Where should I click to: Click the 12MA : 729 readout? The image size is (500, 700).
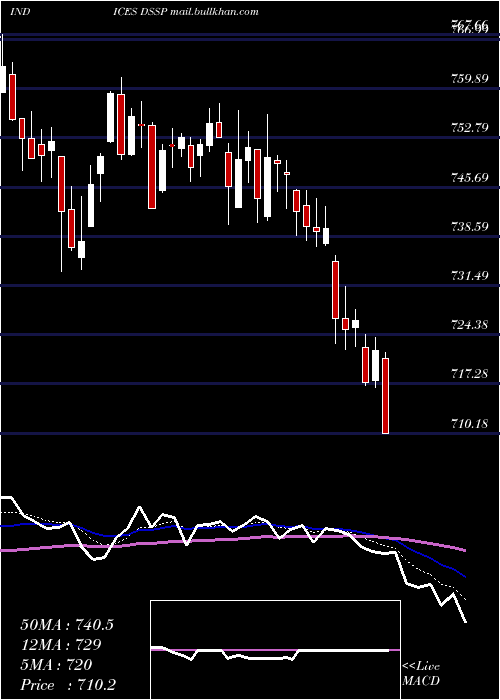point(61,645)
